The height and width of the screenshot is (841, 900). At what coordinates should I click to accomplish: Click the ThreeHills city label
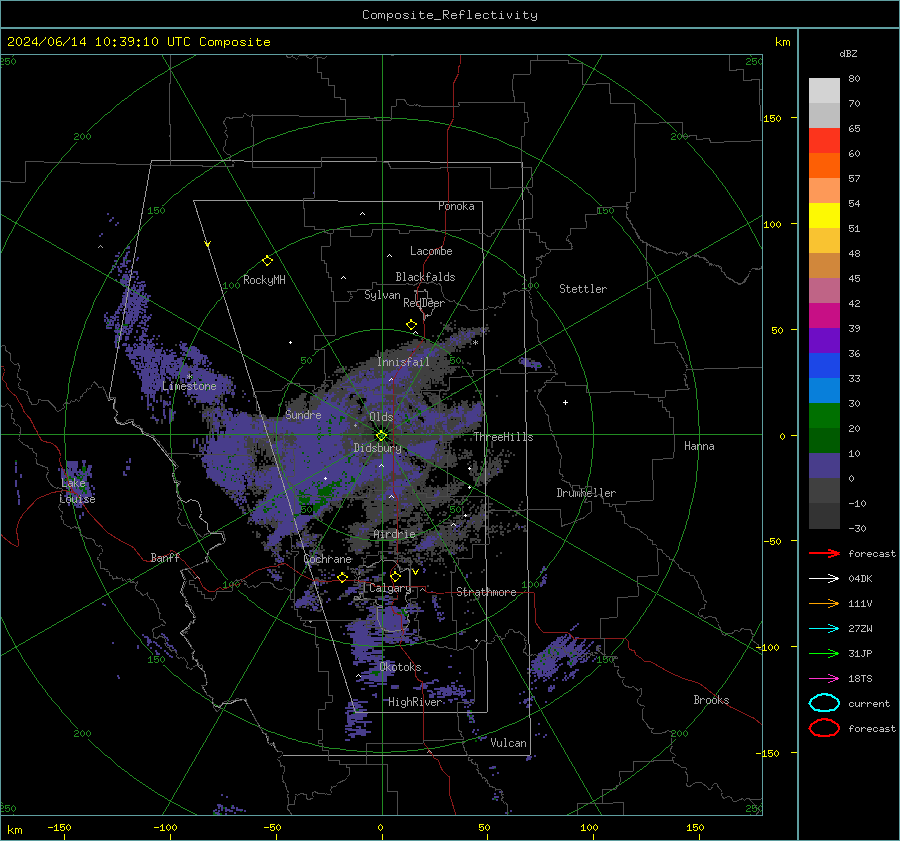point(503,437)
